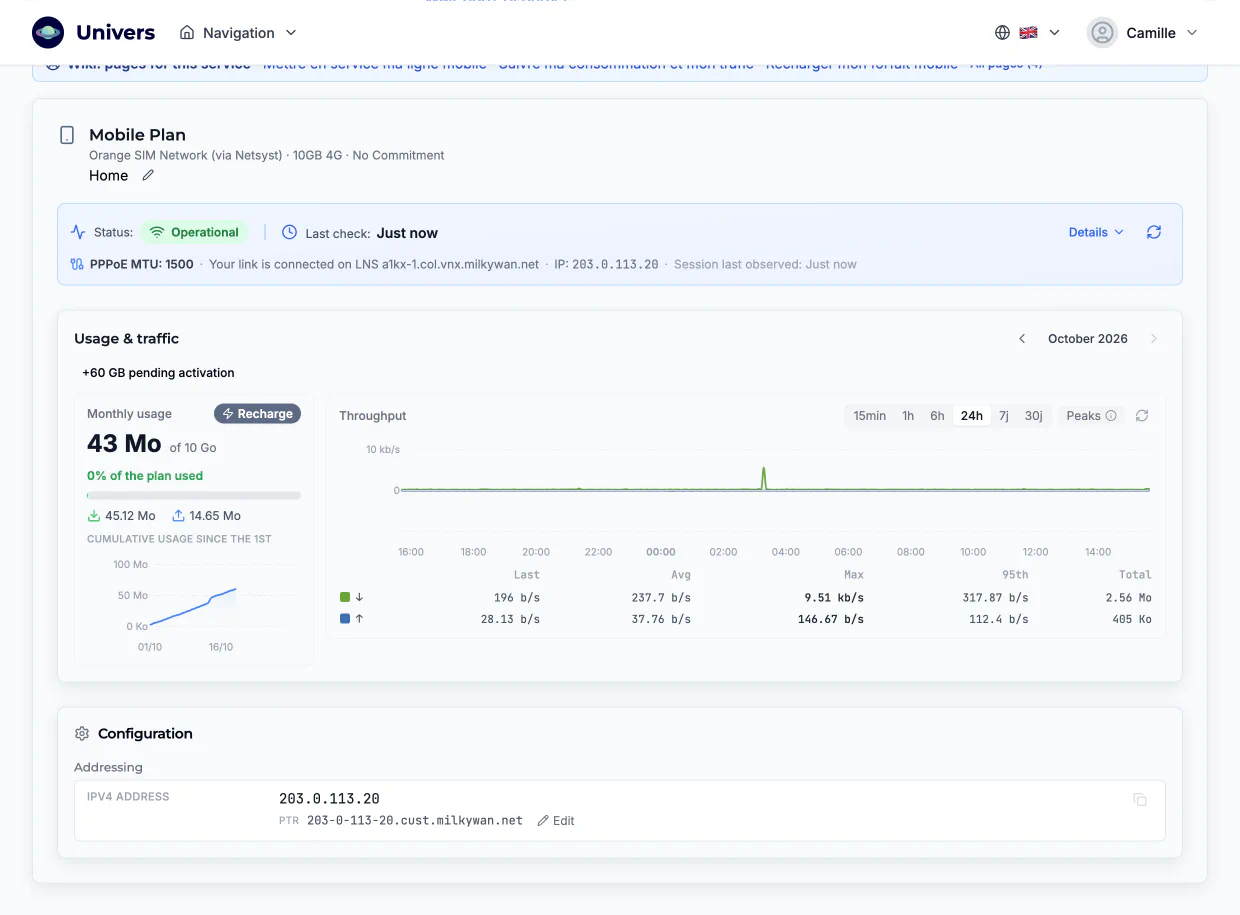Copy the IPv4 address with copy icon

pyautogui.click(x=1140, y=799)
